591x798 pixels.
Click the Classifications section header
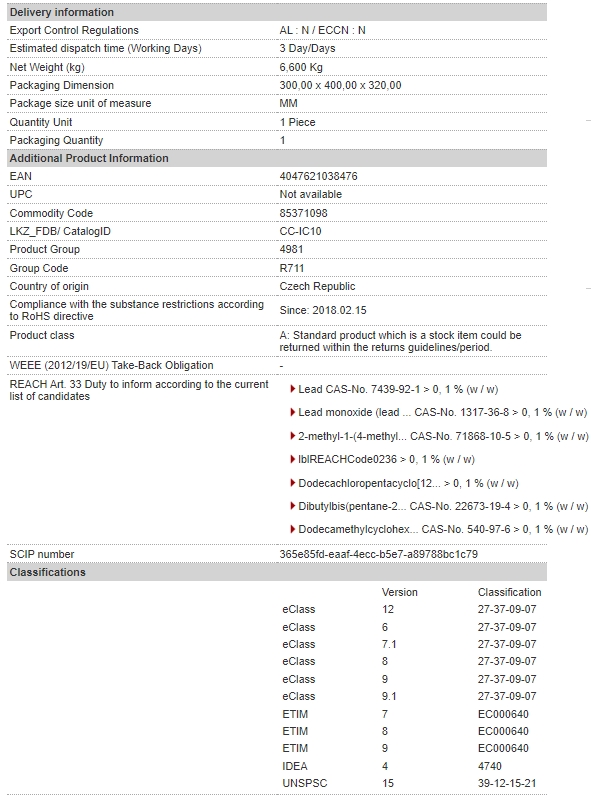(276, 572)
